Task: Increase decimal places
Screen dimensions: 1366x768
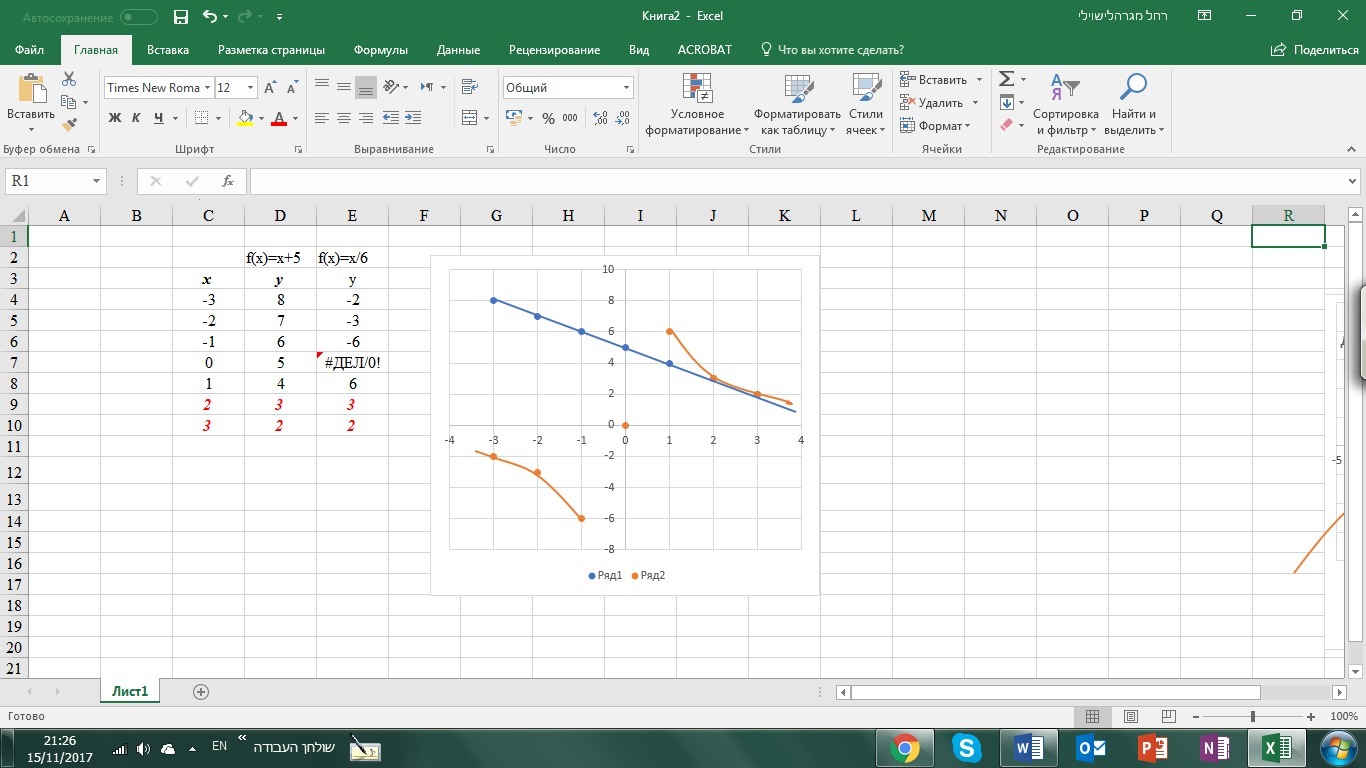Action: coord(600,118)
